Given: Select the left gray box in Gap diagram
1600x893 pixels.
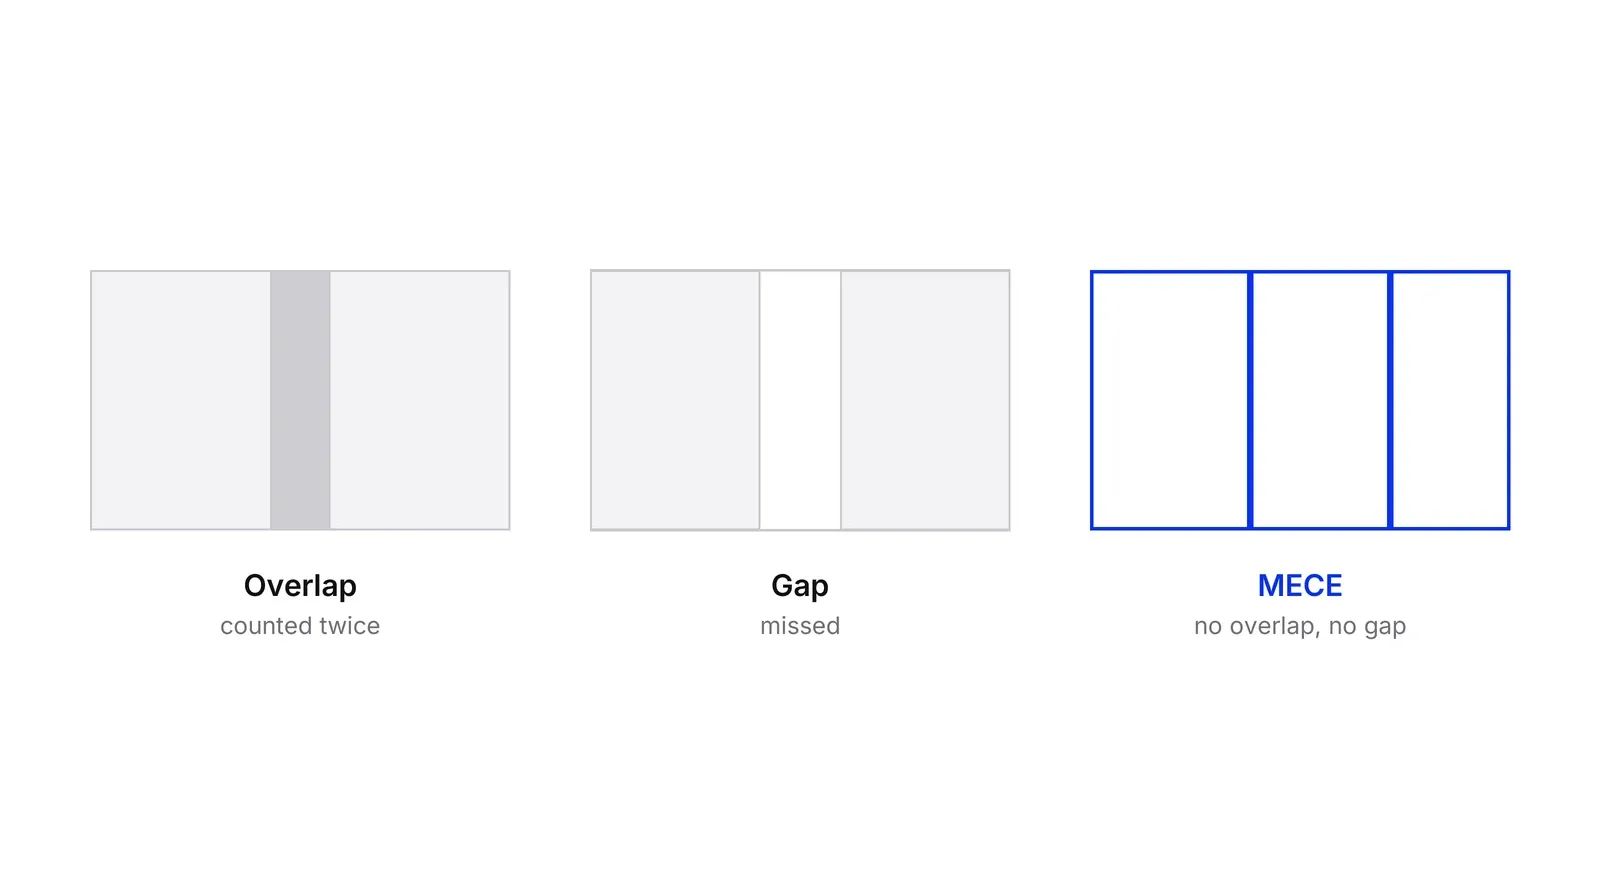Looking at the screenshot, I should tap(675, 400).
